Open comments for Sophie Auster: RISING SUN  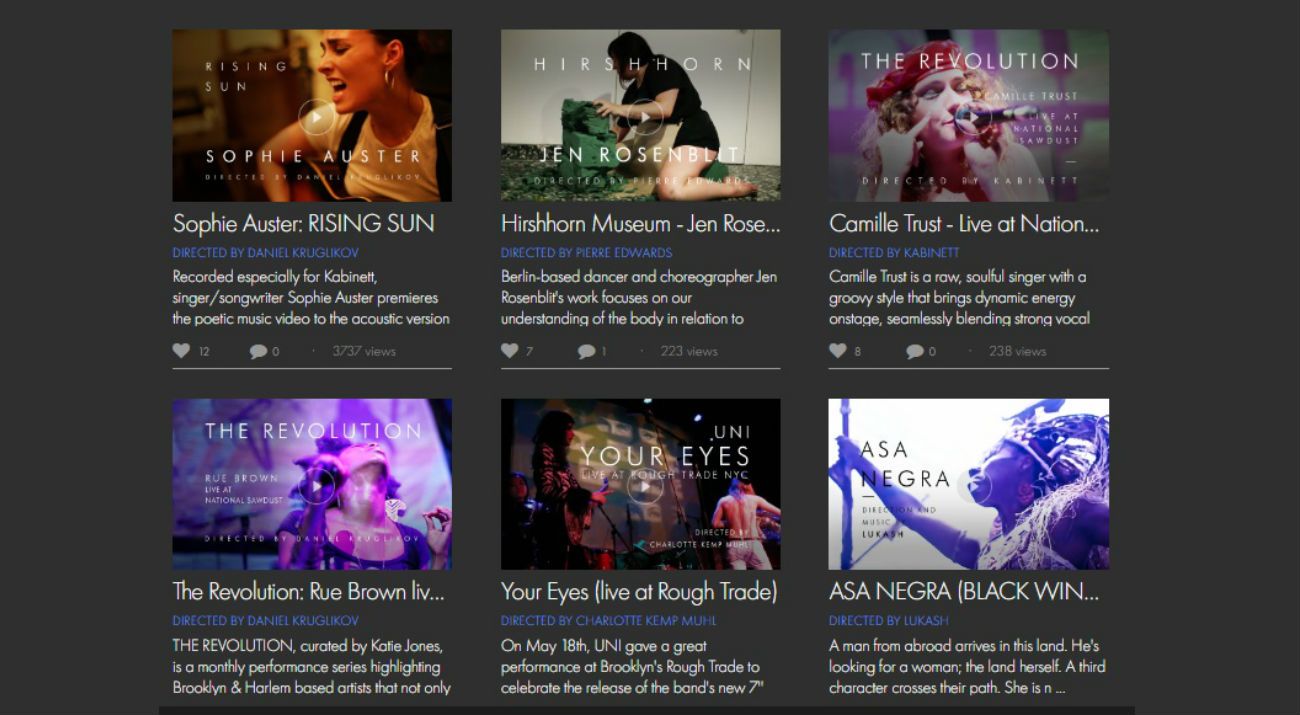(x=258, y=351)
